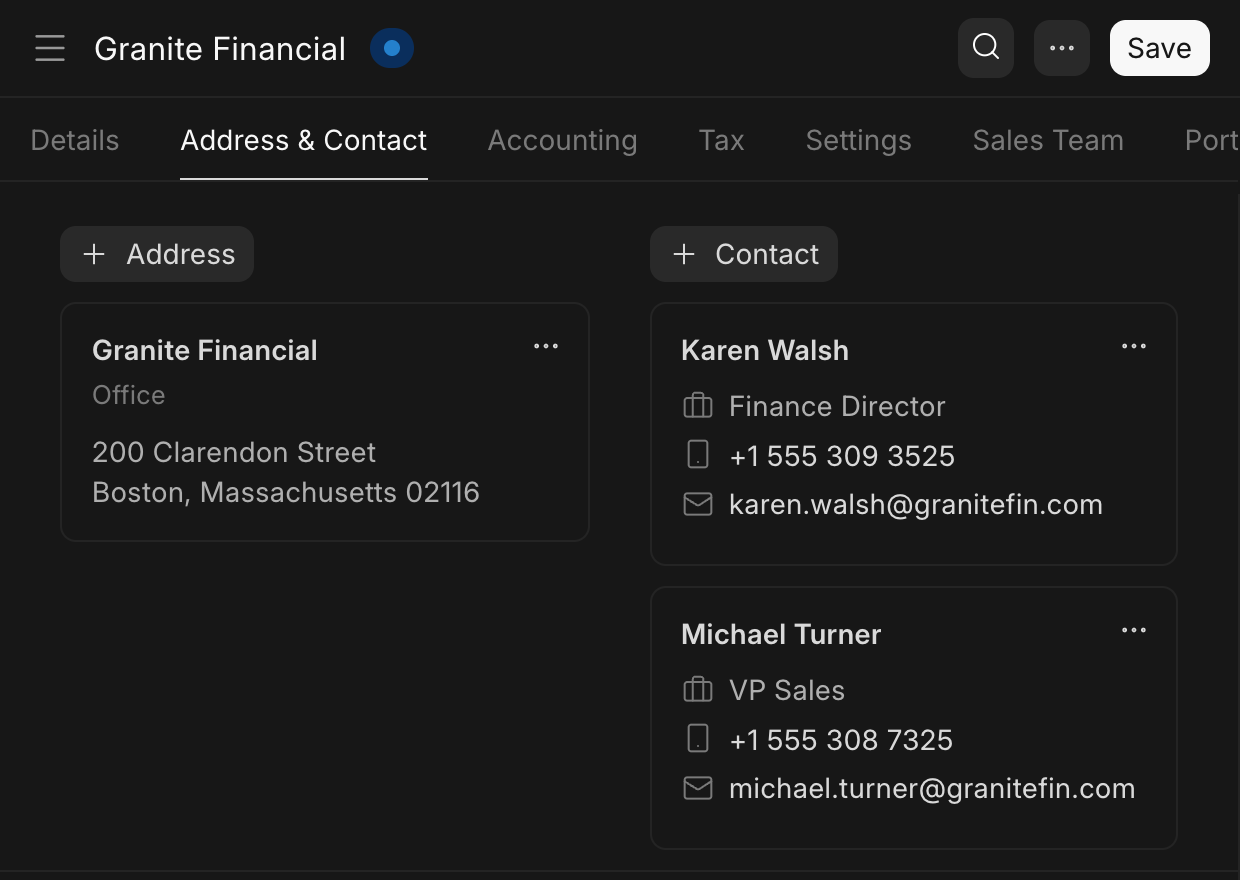1240x880 pixels.
Task: Click briefcase icon next to VP Sales
Action: point(698,690)
